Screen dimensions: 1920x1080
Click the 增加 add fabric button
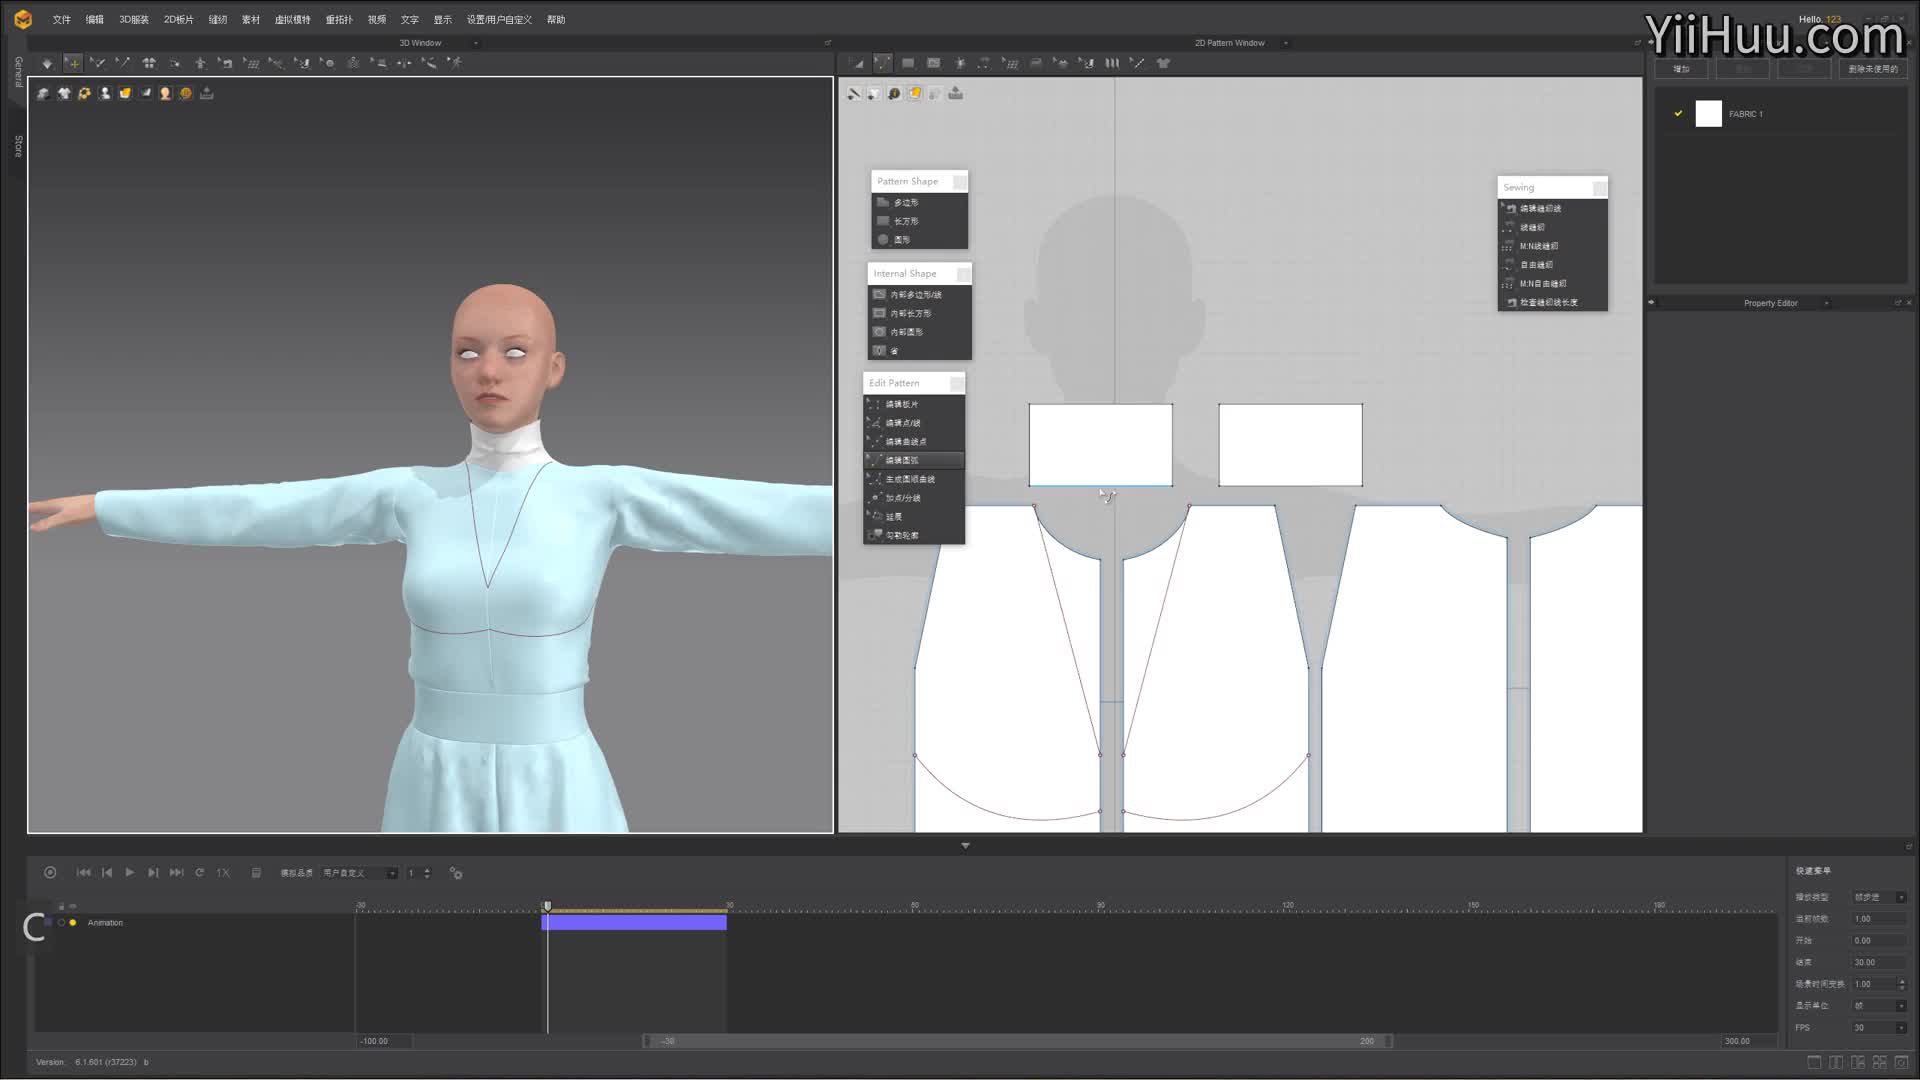[x=1681, y=69]
